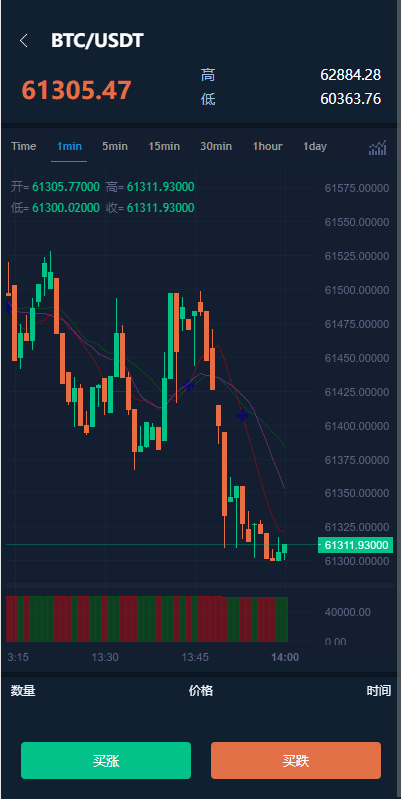Tap the green 买涨 buy-up button
This screenshot has height=799, width=401.
[x=106, y=760]
